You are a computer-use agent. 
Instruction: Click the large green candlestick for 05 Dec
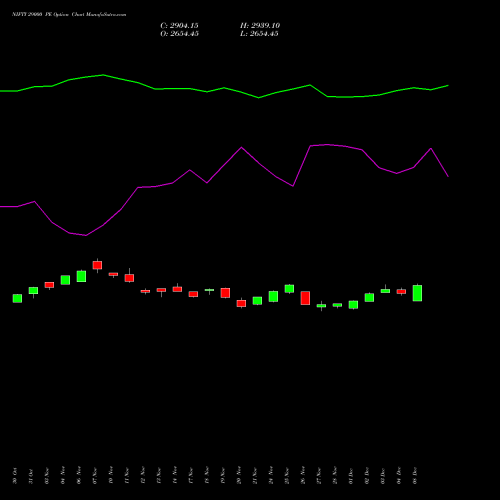(x=417, y=293)
